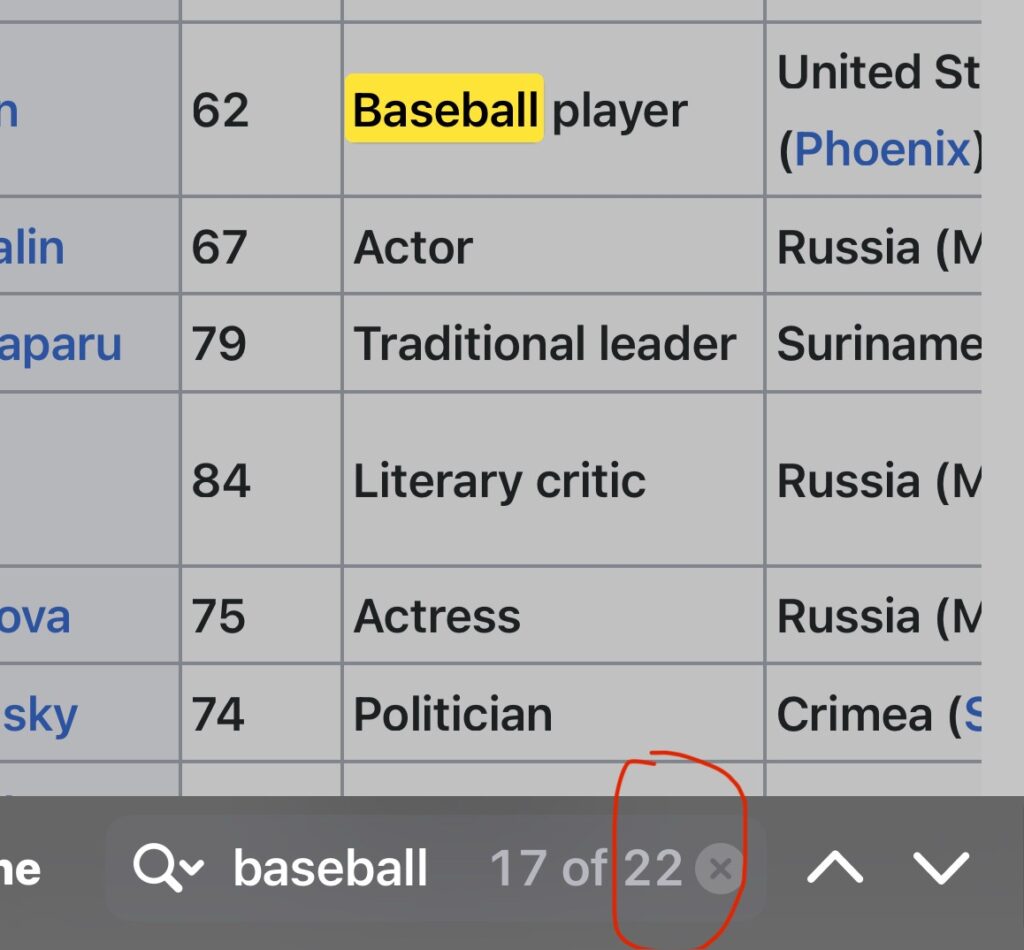Tap the "17 of 22" match counter
This screenshot has width=1024, height=950.
pyautogui.click(x=585, y=869)
